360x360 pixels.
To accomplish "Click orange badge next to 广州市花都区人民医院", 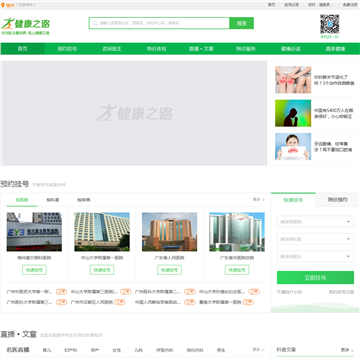I will [x=120, y=302].
